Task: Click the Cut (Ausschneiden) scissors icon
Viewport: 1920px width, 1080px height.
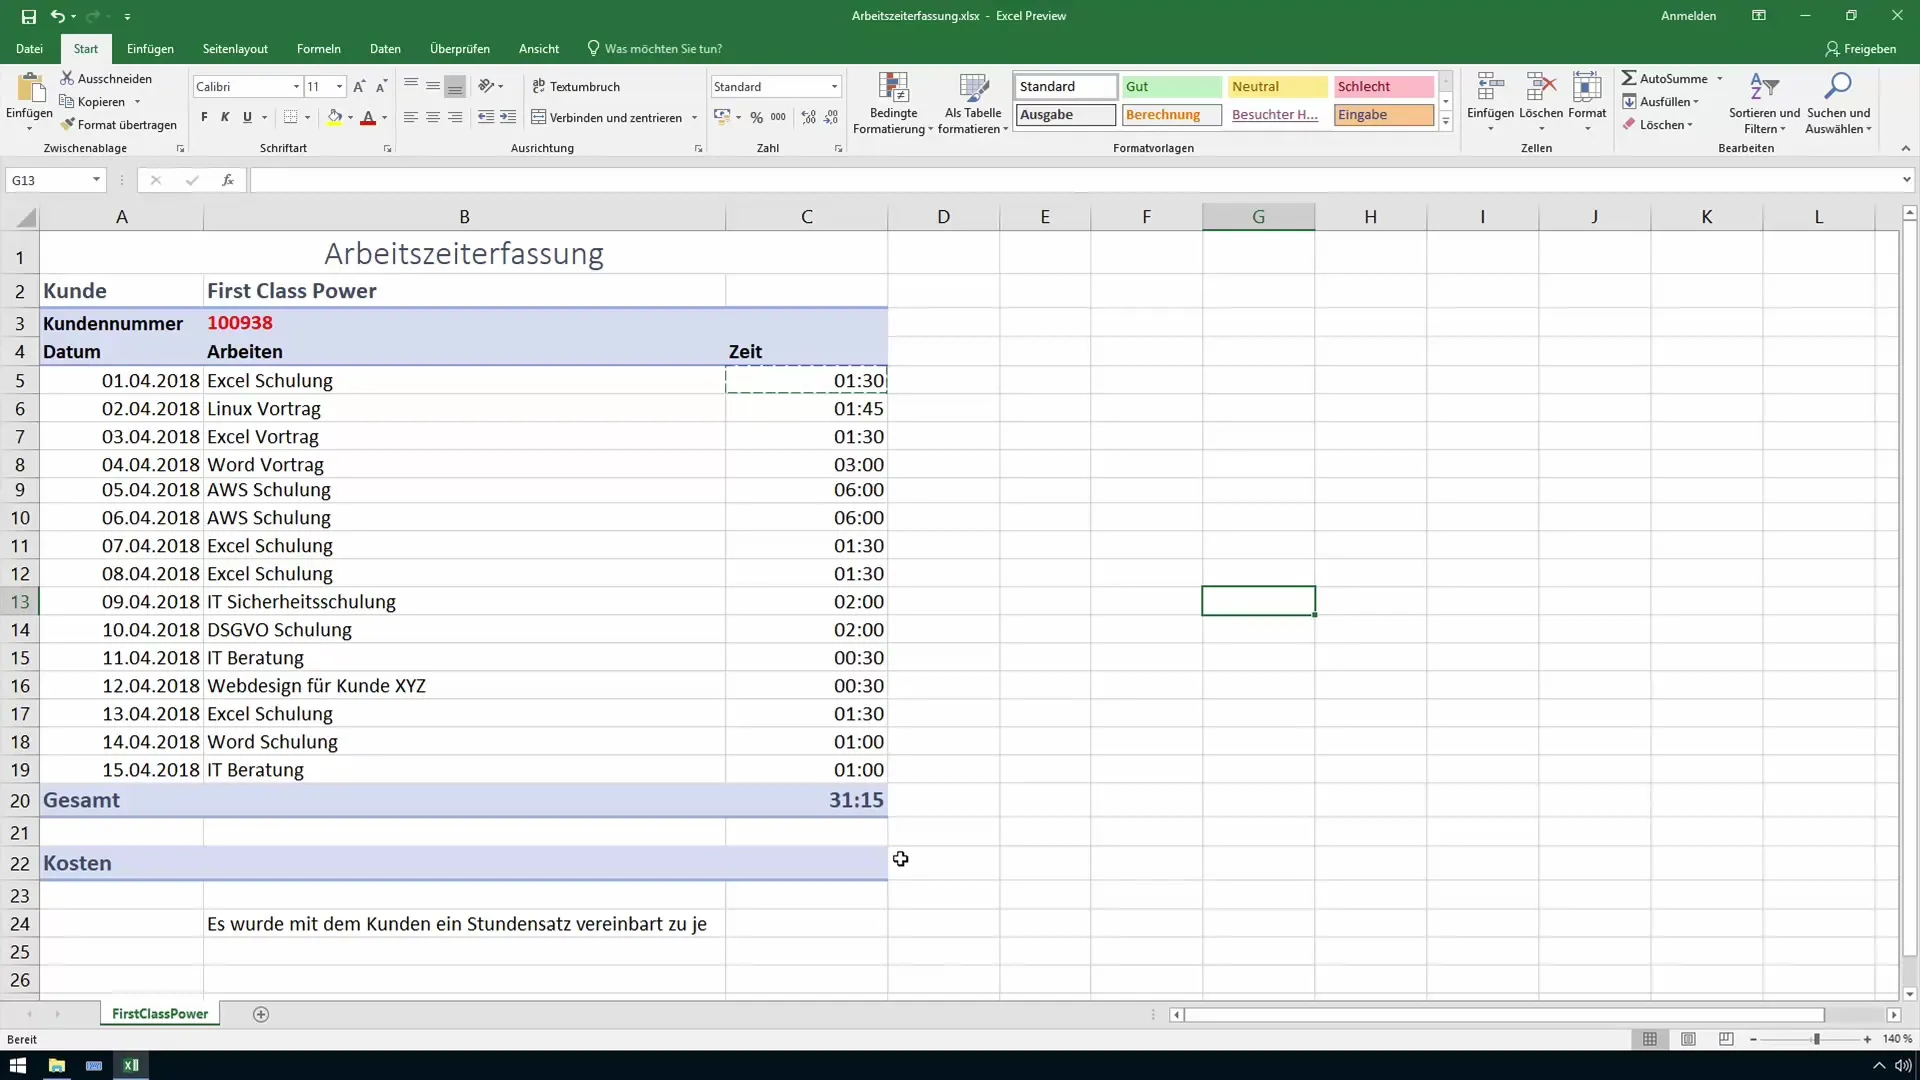Action: point(67,78)
